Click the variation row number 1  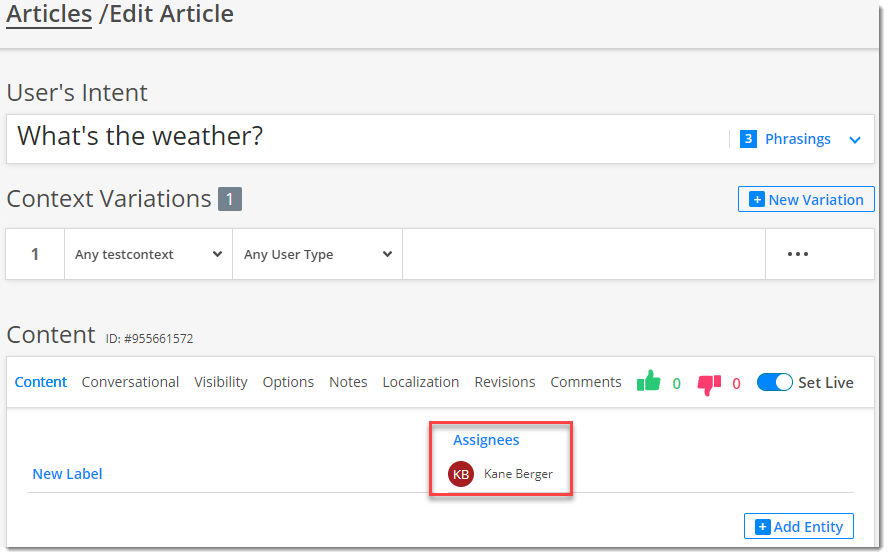(35, 254)
